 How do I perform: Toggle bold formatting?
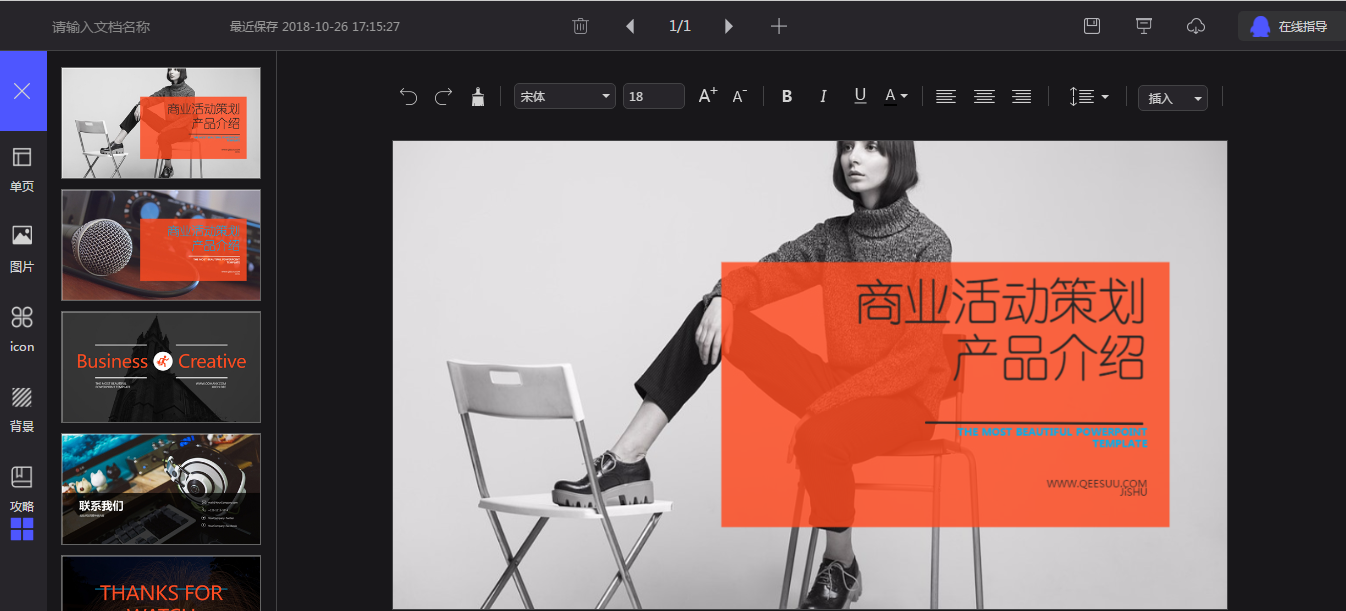[787, 97]
